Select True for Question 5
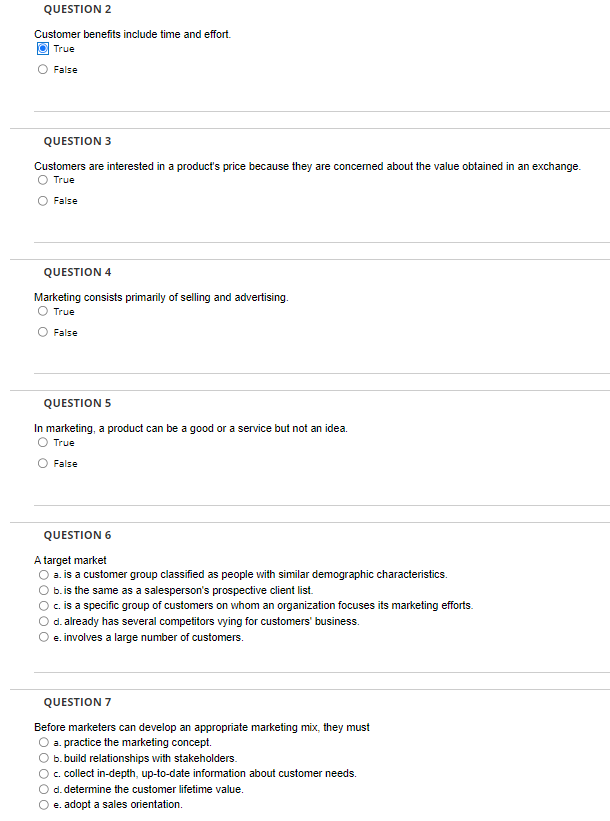 coord(42,442)
